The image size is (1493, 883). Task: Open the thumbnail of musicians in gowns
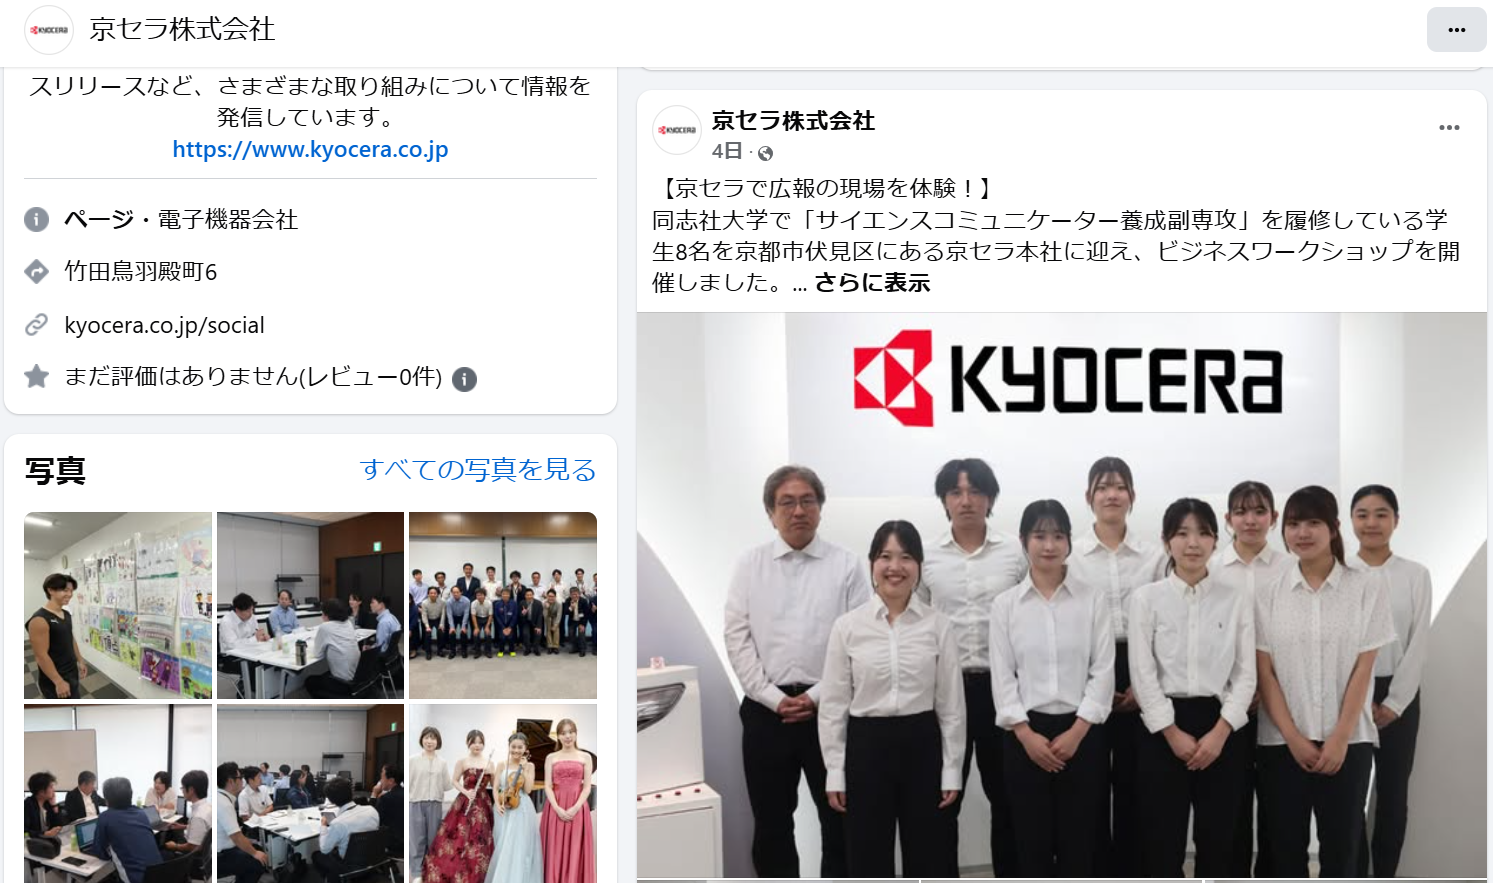[503, 793]
